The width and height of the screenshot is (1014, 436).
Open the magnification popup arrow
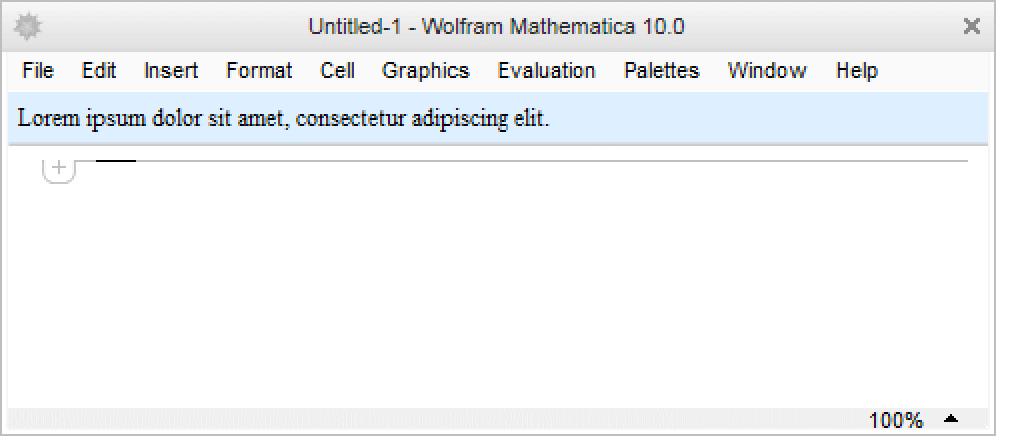click(951, 419)
